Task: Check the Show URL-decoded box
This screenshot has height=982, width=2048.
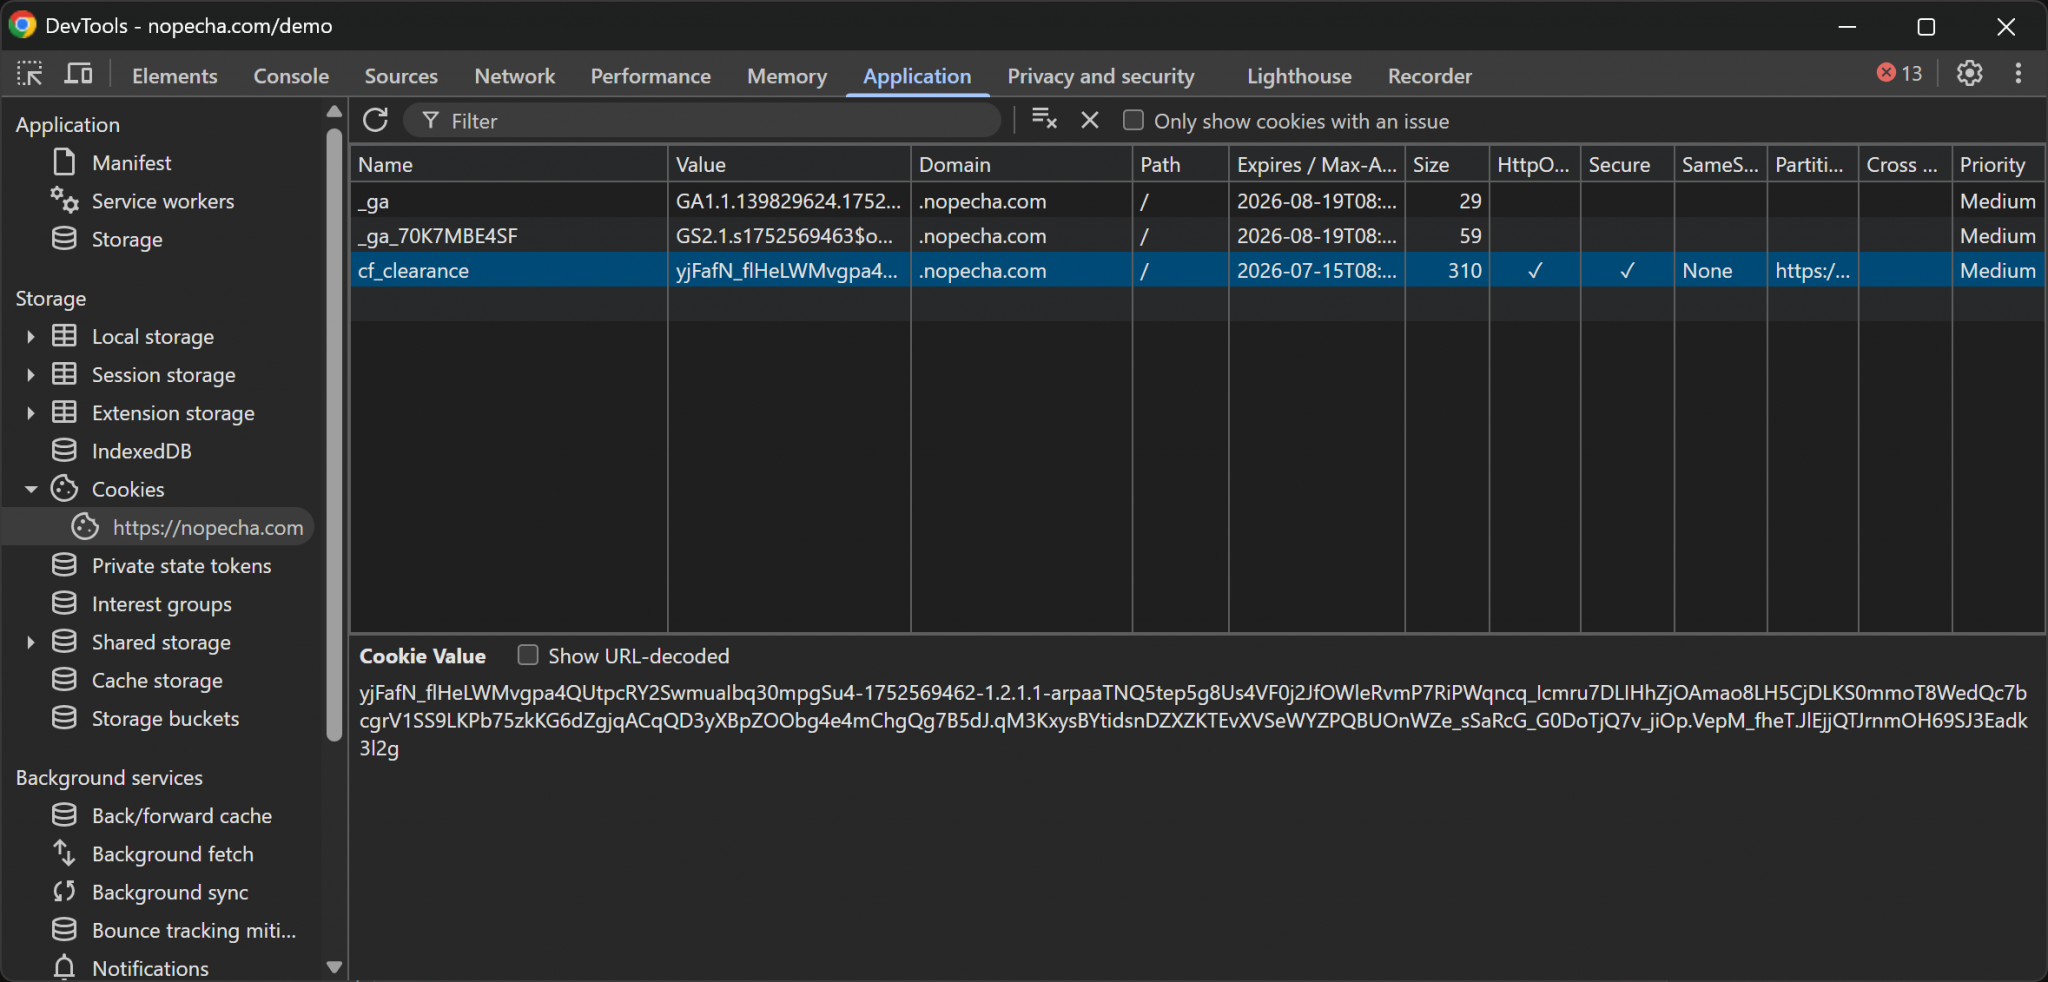Action: [528, 656]
